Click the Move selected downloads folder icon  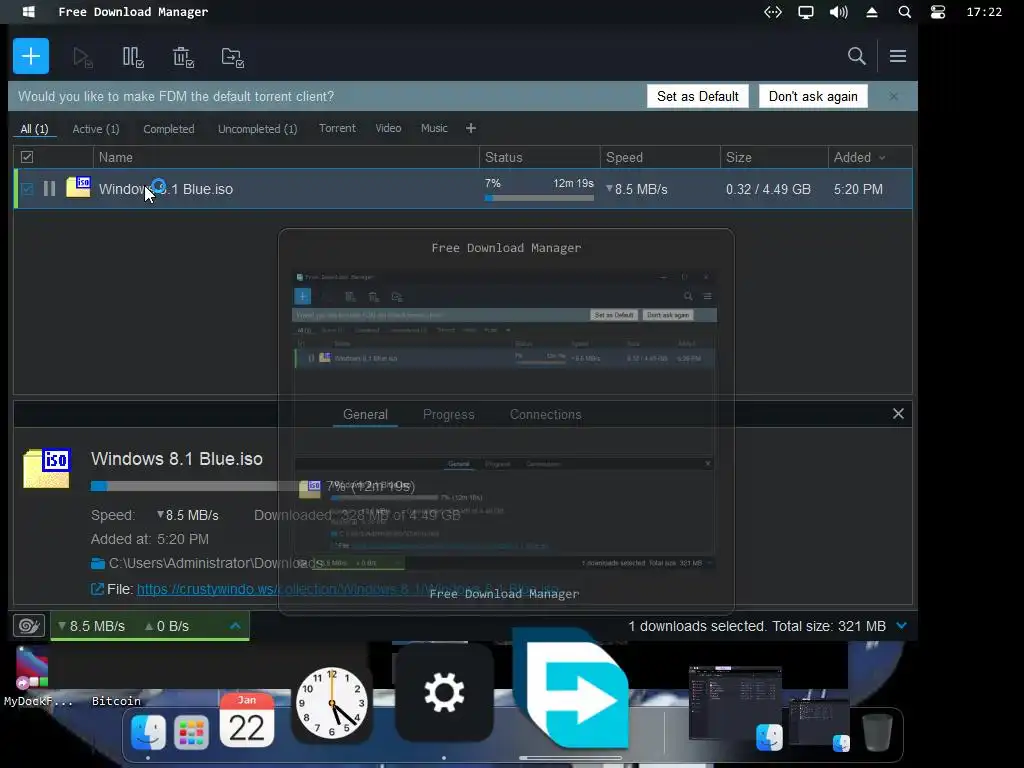coord(232,57)
